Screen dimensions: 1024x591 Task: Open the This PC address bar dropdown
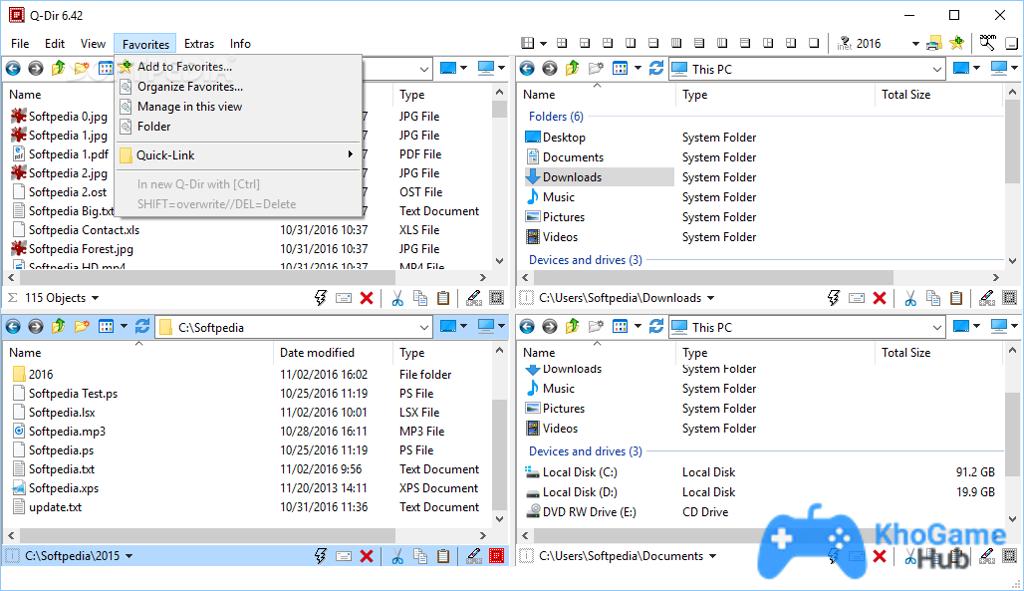pos(937,69)
